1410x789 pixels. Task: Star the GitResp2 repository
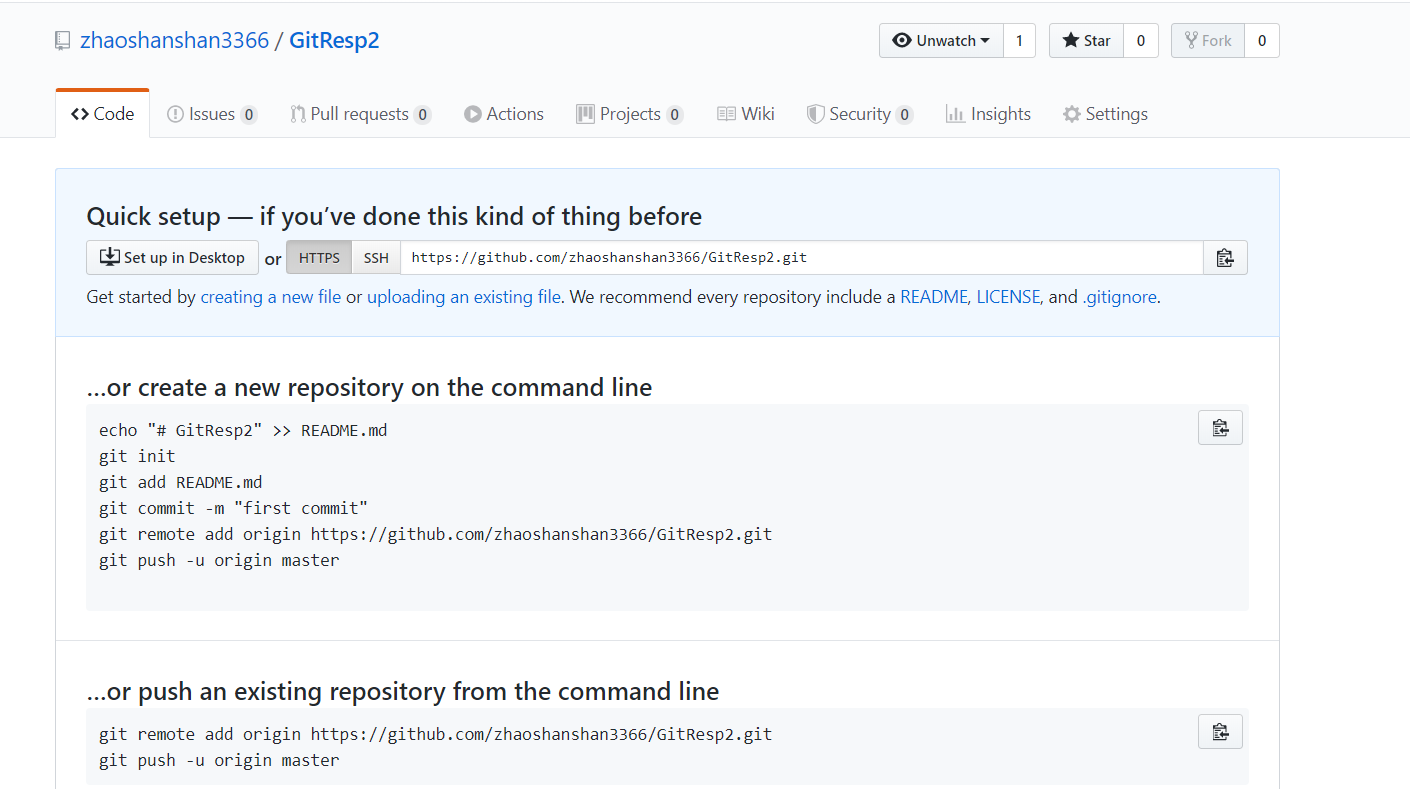coord(1086,41)
